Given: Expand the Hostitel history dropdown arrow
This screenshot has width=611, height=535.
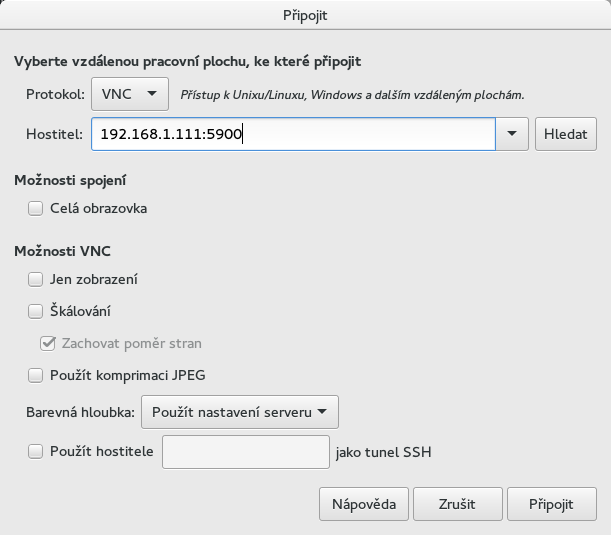Looking at the screenshot, I should click(x=512, y=134).
